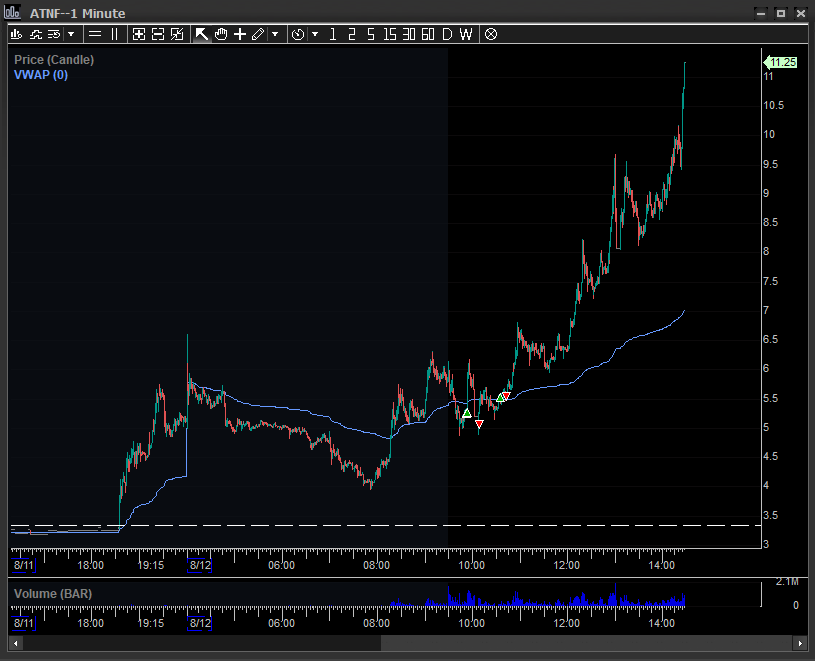Click the 10:00 time label on price axis
The image size is (815, 661).
click(x=471, y=565)
